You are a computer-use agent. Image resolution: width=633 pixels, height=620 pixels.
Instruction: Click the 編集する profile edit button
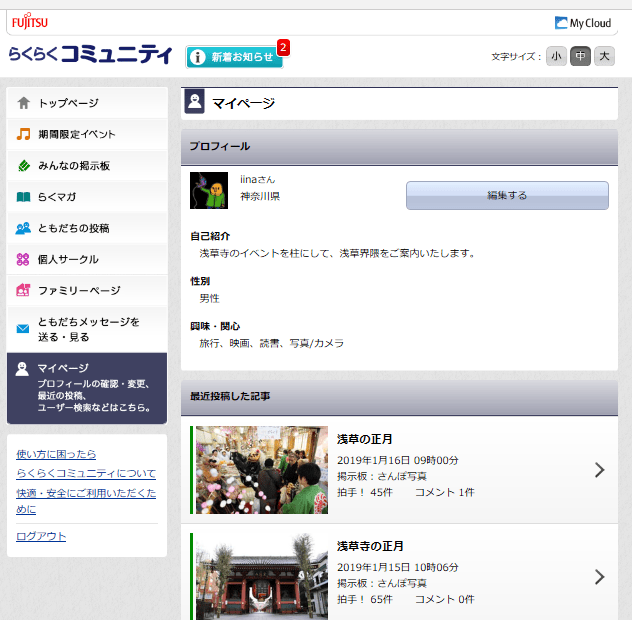click(x=507, y=195)
